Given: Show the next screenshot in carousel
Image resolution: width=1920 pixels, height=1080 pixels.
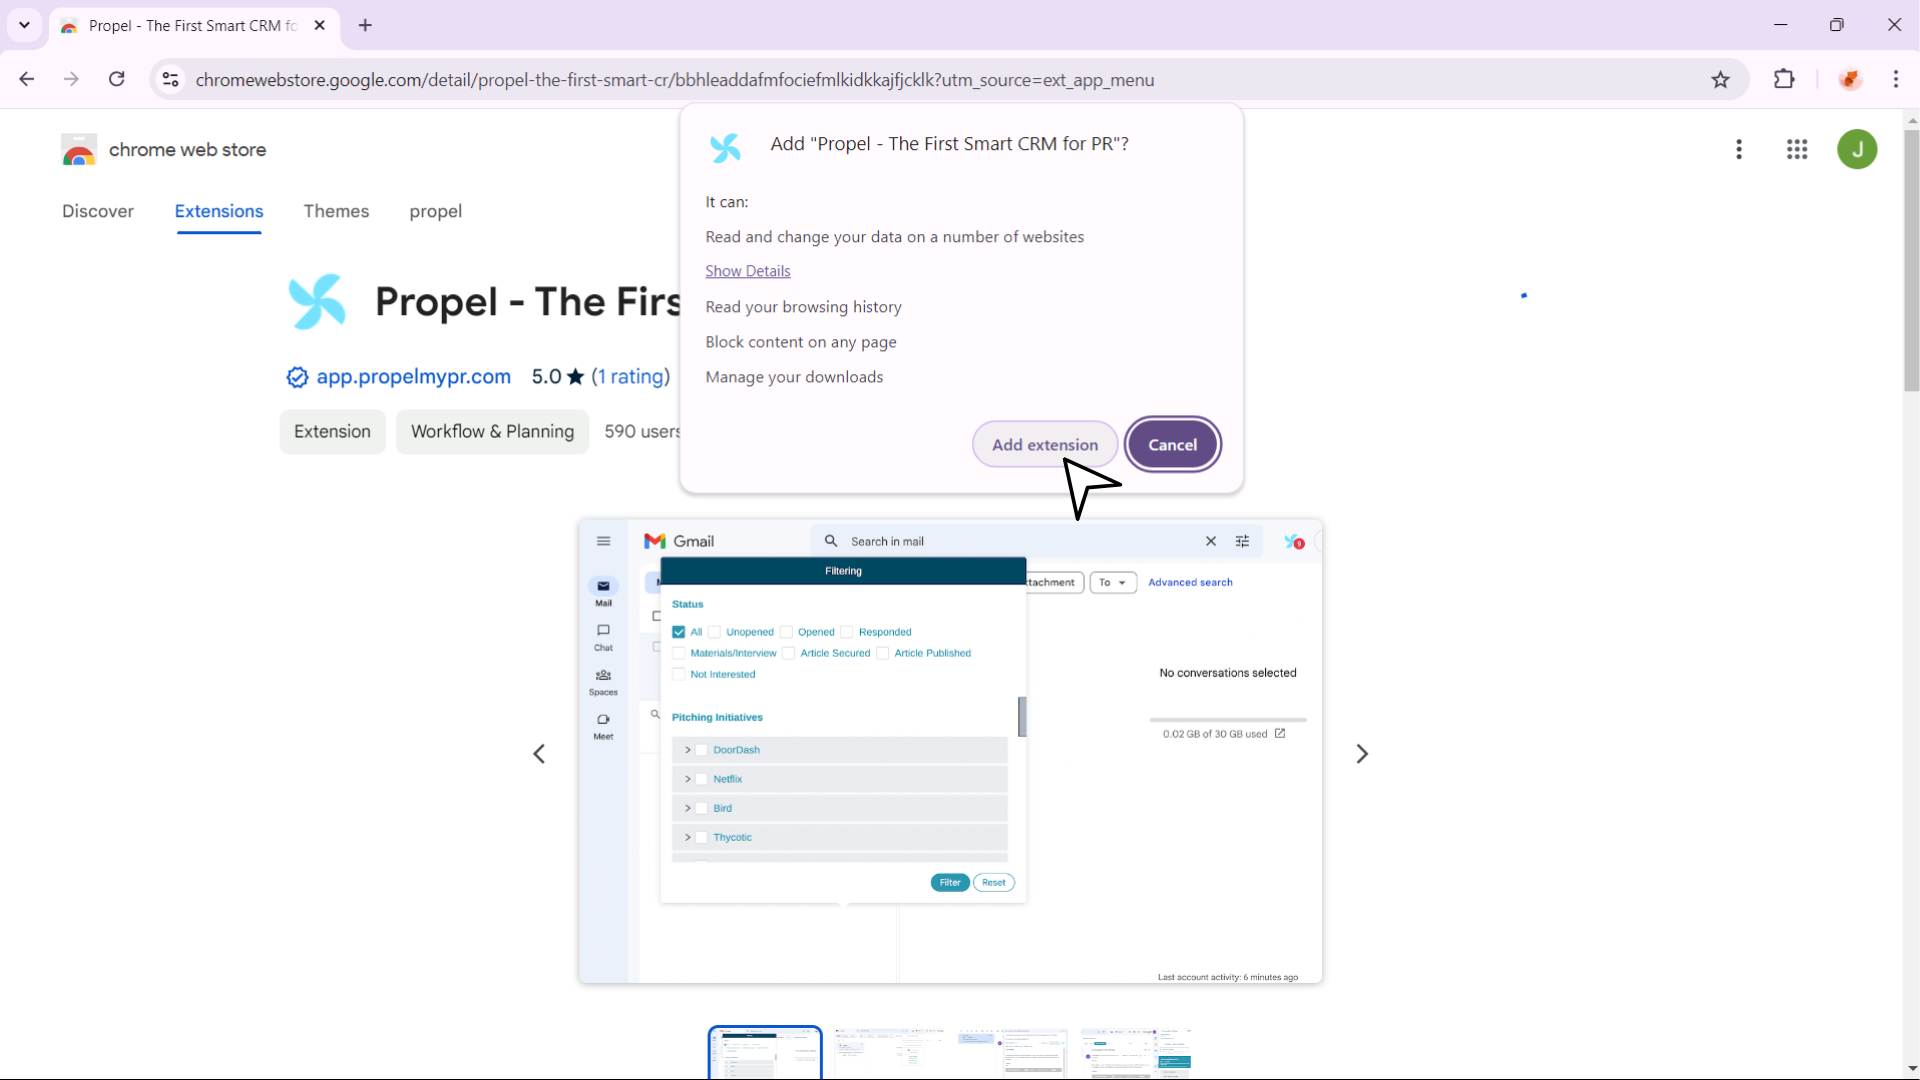Looking at the screenshot, I should [x=1361, y=754].
